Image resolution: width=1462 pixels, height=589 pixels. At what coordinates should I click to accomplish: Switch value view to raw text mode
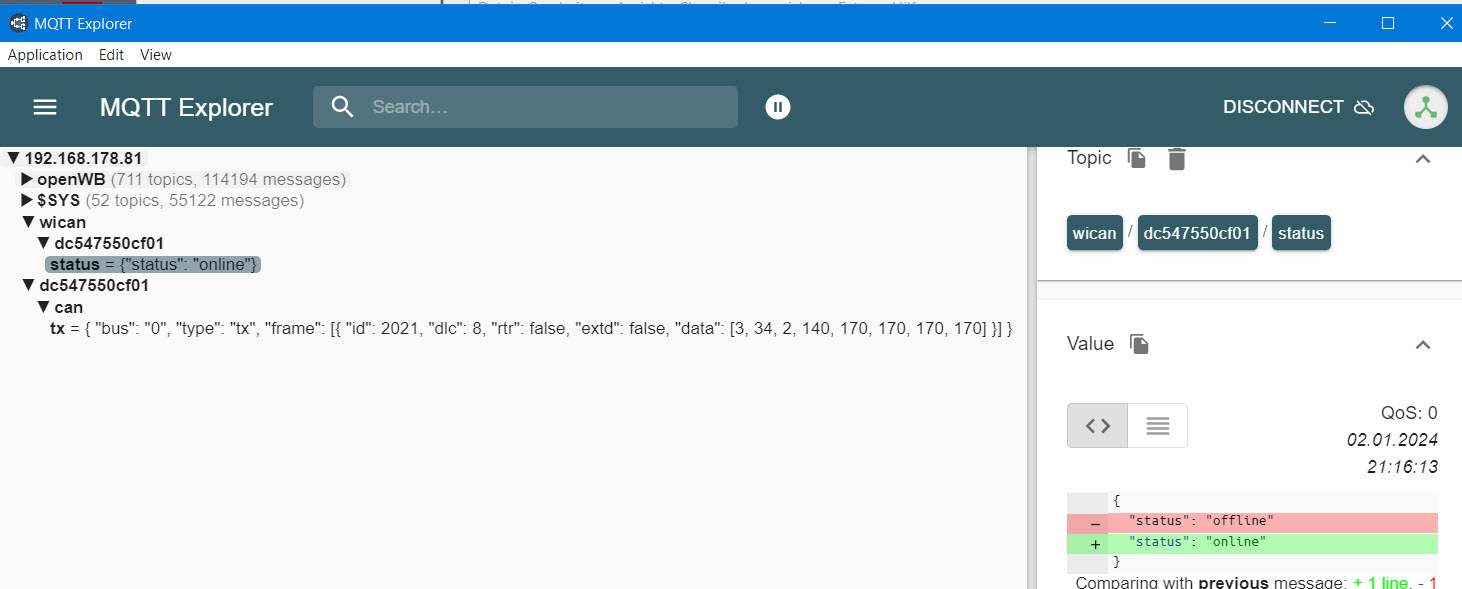tap(1157, 426)
